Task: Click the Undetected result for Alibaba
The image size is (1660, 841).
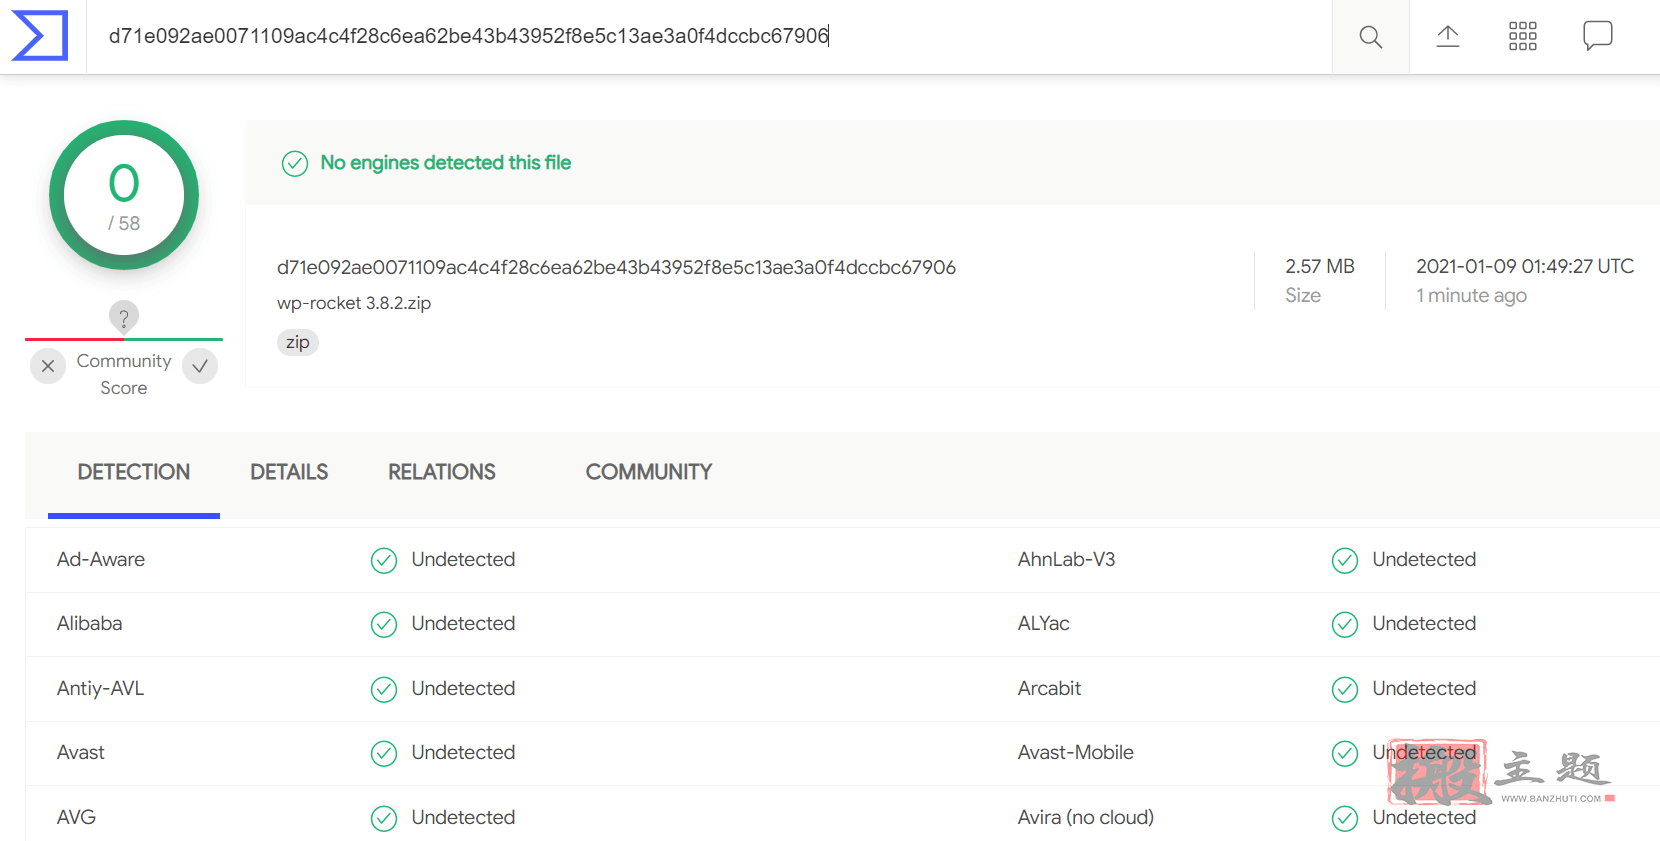Action: pyautogui.click(x=464, y=623)
